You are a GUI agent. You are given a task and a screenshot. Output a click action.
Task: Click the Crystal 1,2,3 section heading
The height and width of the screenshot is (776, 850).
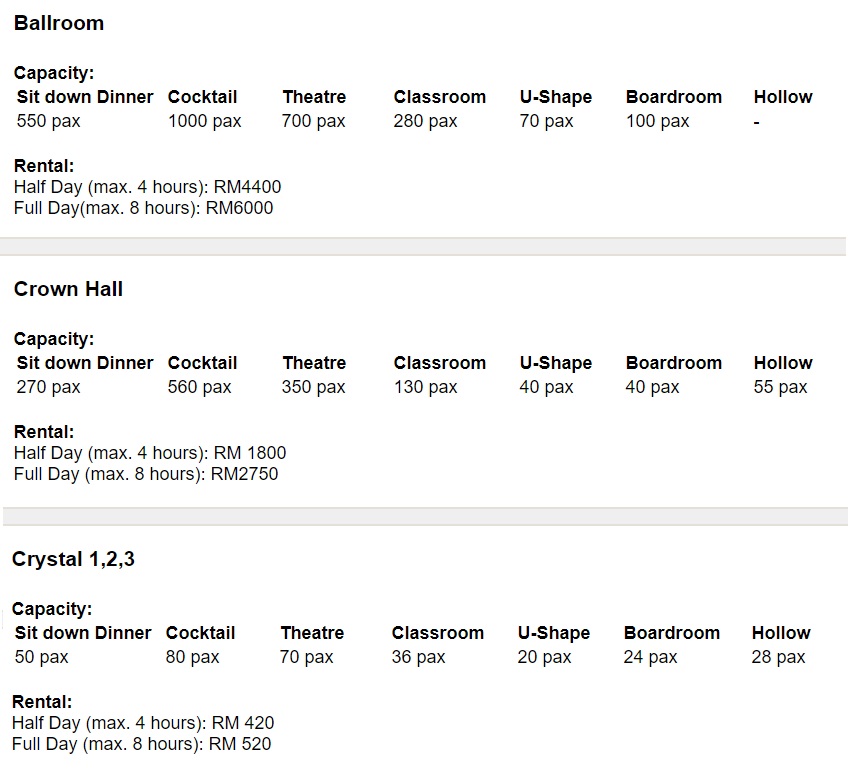73,559
